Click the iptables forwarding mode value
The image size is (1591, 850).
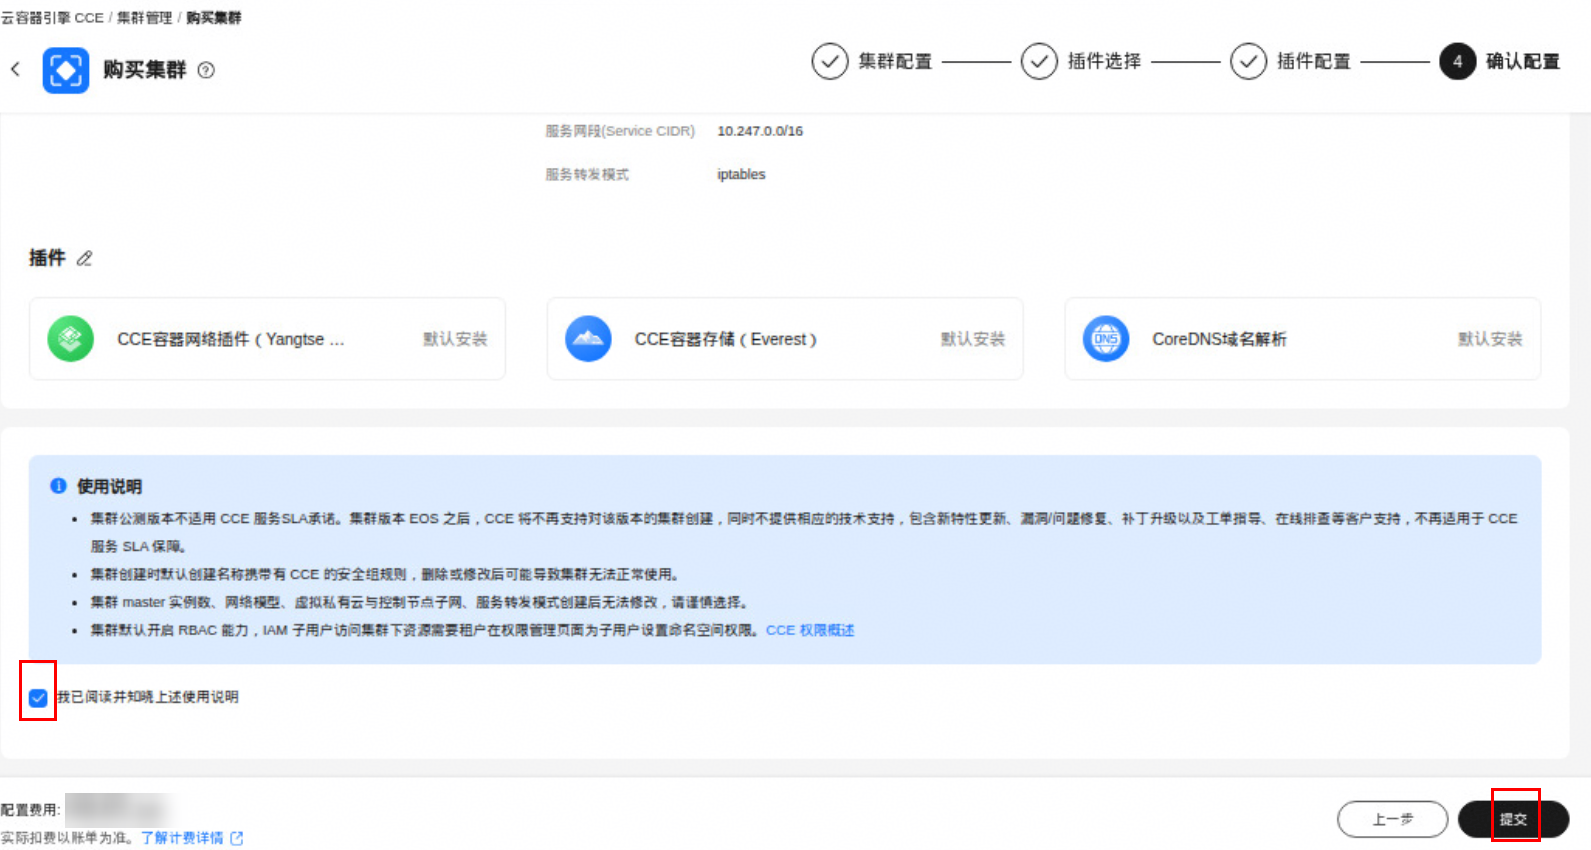click(741, 174)
